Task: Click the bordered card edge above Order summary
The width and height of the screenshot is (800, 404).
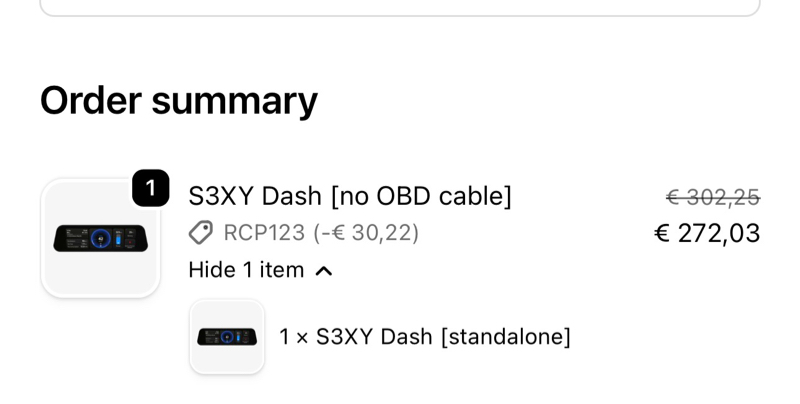Action: [400, 14]
